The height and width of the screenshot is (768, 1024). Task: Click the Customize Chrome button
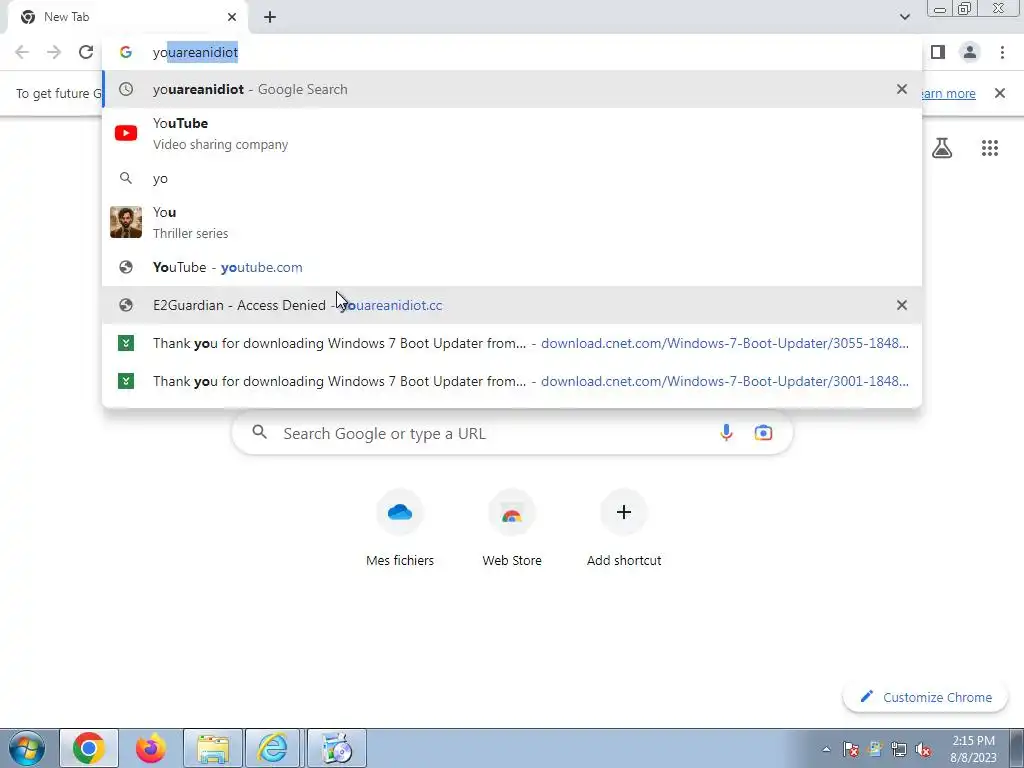[926, 697]
